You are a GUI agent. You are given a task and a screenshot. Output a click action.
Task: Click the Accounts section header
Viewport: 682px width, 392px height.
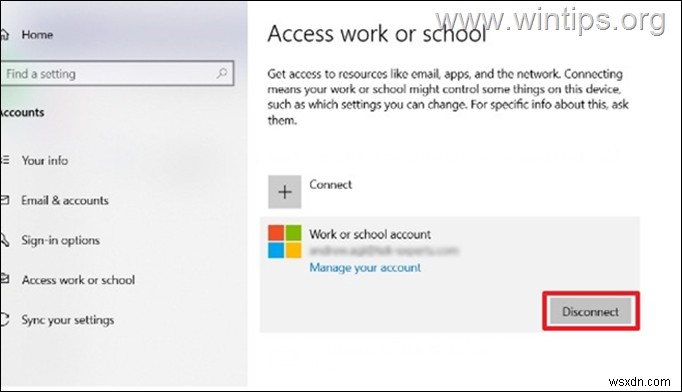point(22,112)
